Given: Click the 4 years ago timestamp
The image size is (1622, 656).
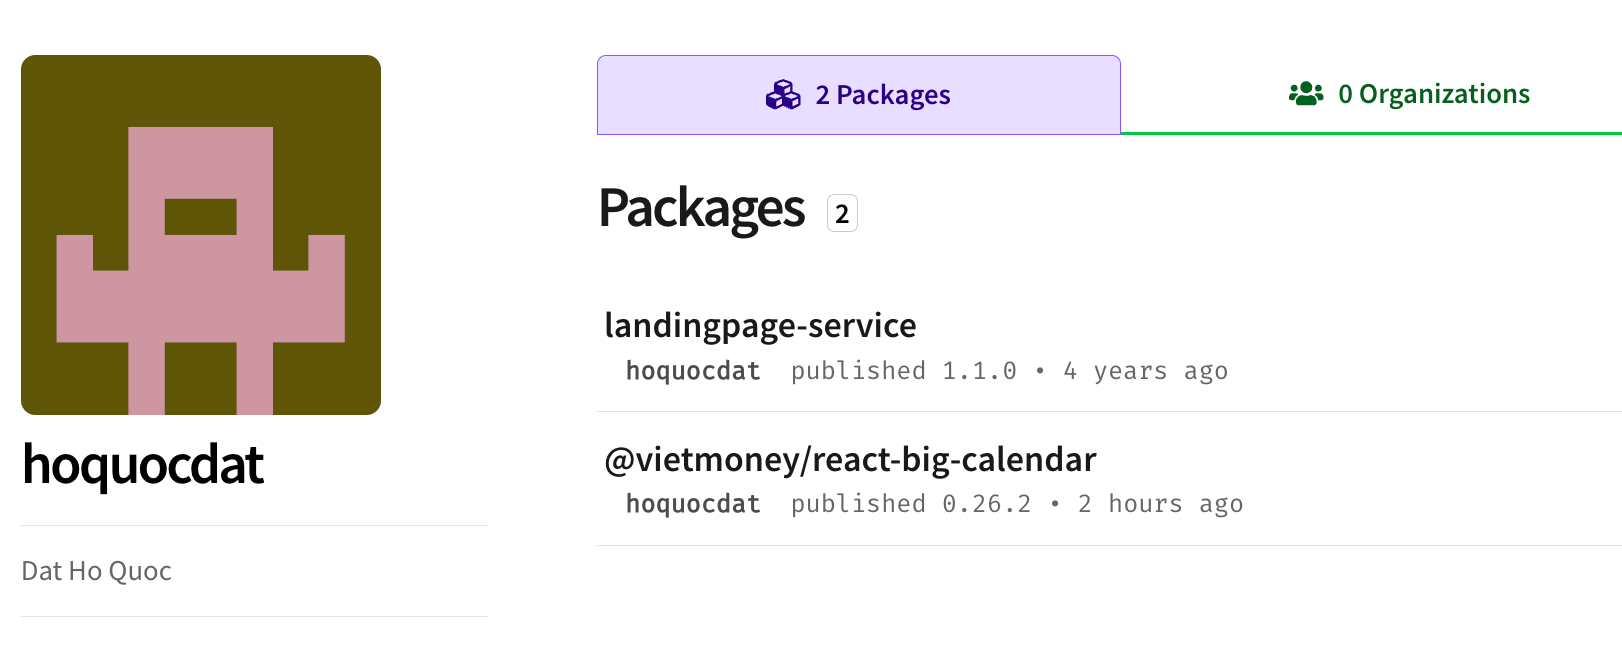Looking at the screenshot, I should point(1145,371).
